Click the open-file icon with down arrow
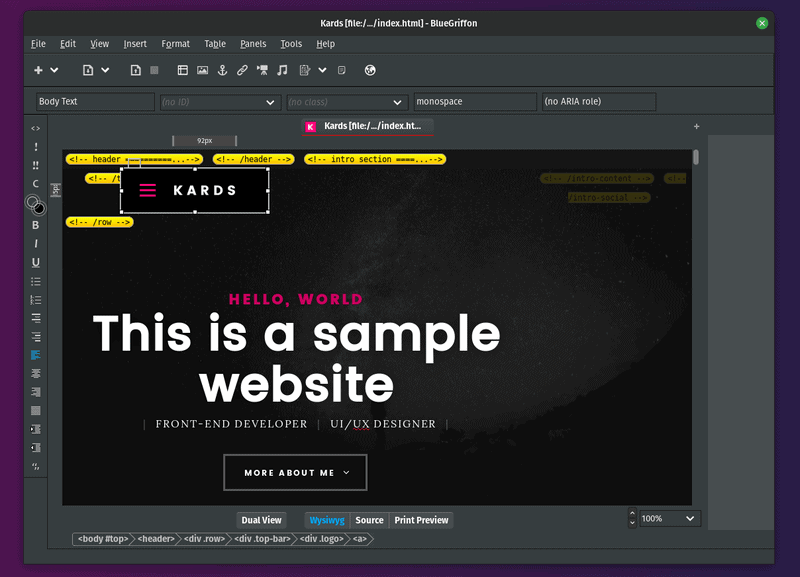The image size is (800, 577). 88,70
